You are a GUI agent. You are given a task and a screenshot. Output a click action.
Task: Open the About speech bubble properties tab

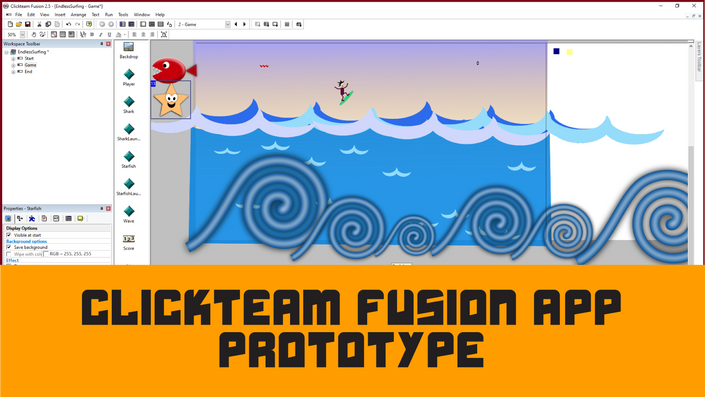(x=80, y=219)
